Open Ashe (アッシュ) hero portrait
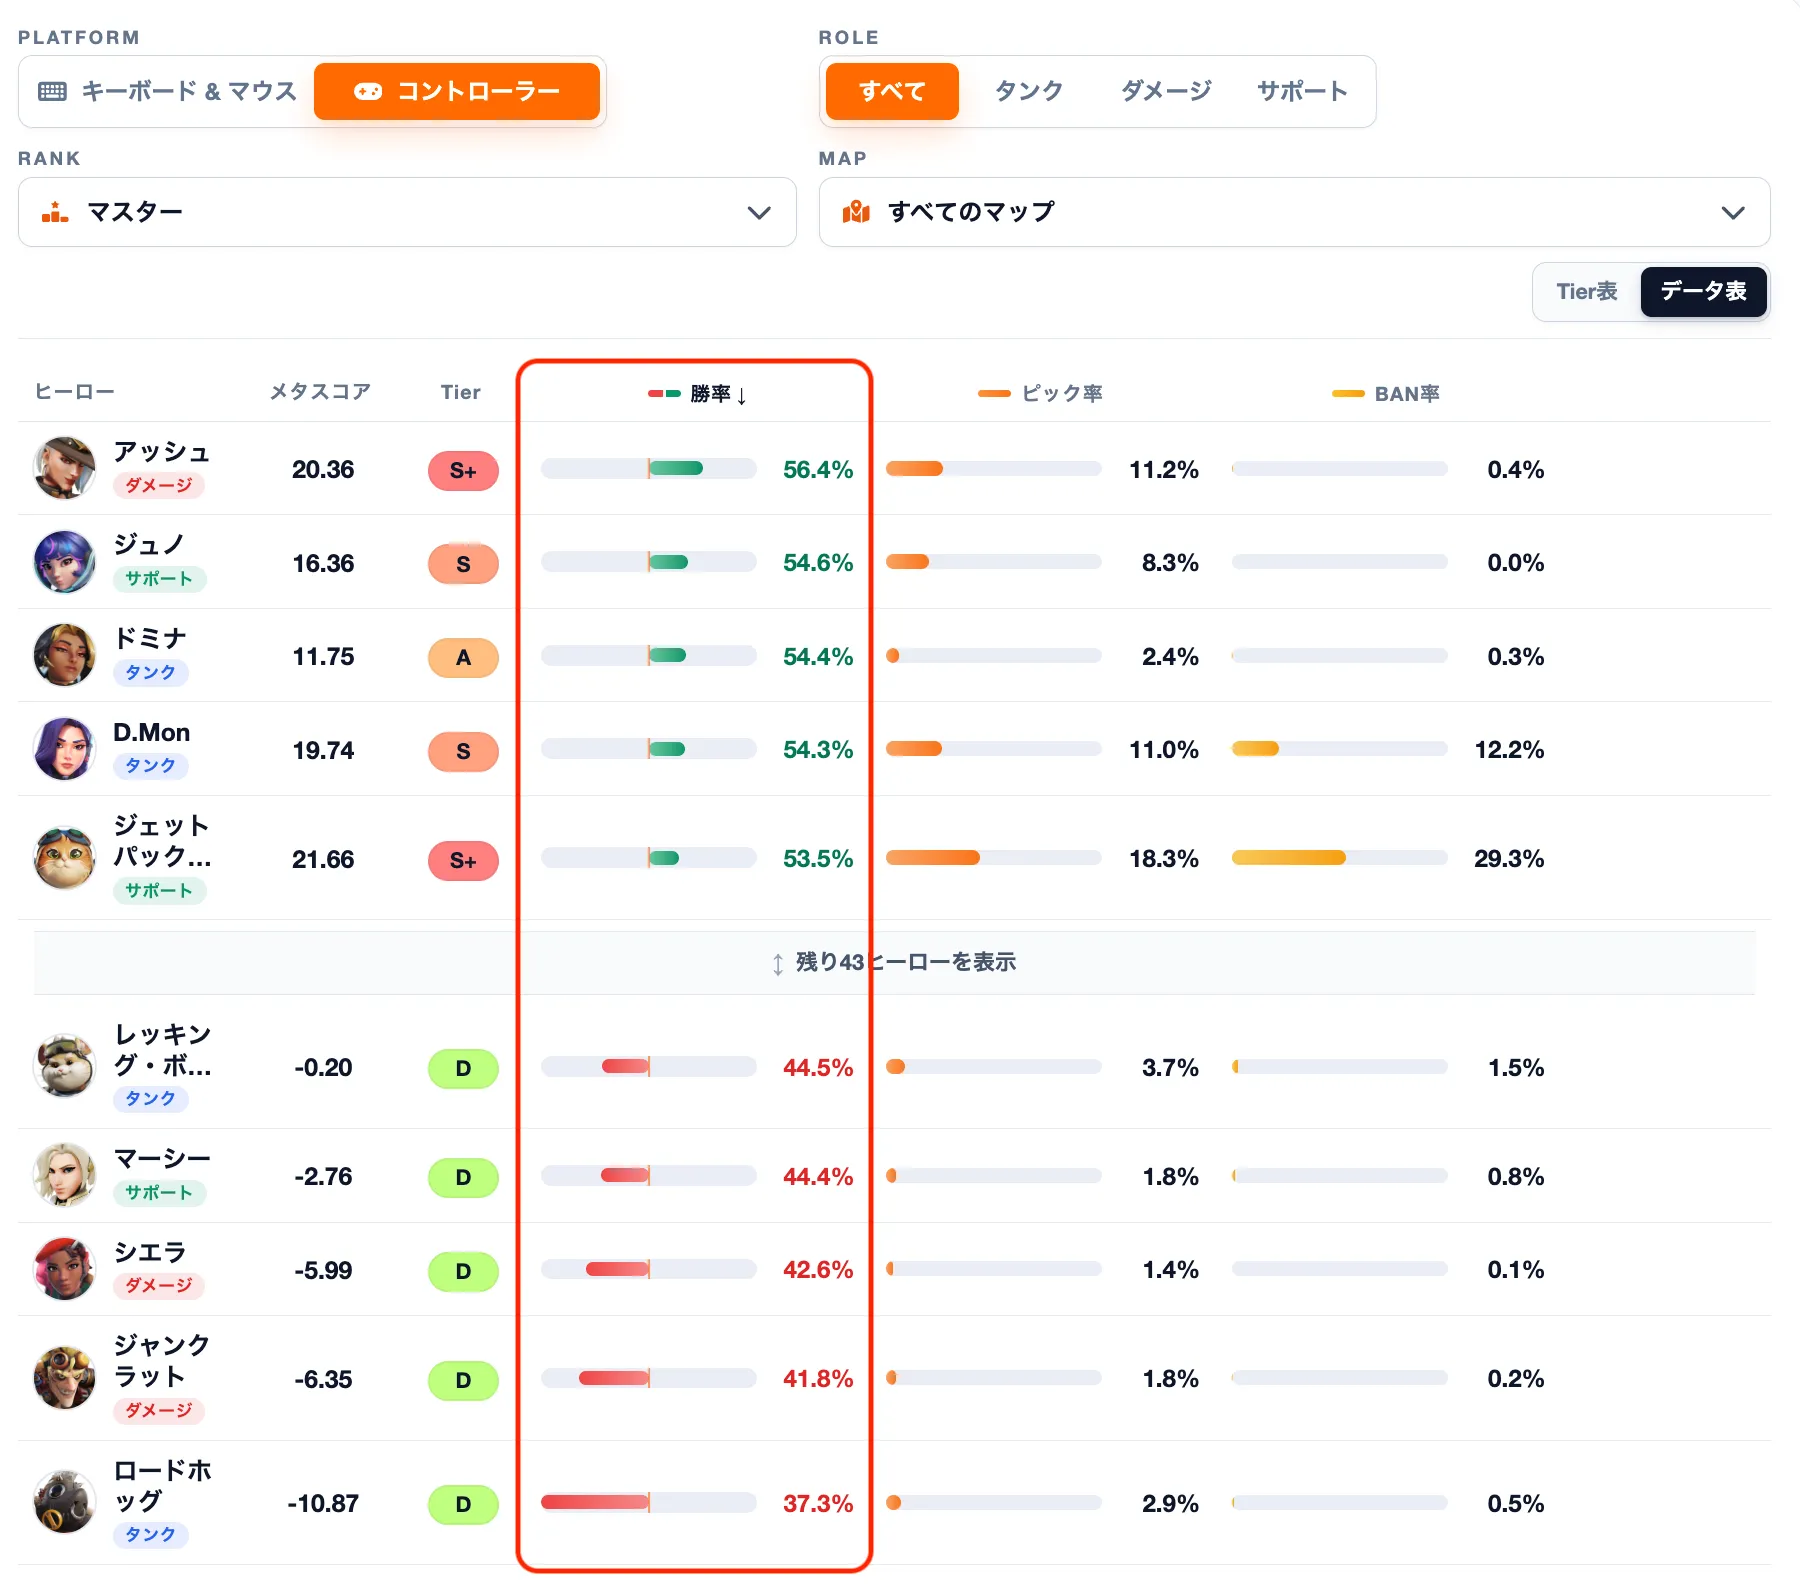 pos(65,468)
